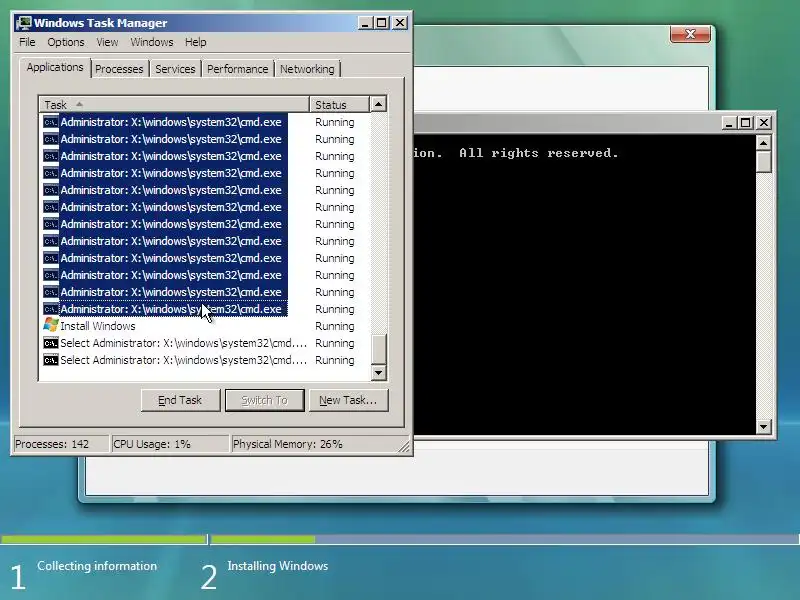Maximize the Task Manager window
The image size is (800, 600).
[382, 23]
